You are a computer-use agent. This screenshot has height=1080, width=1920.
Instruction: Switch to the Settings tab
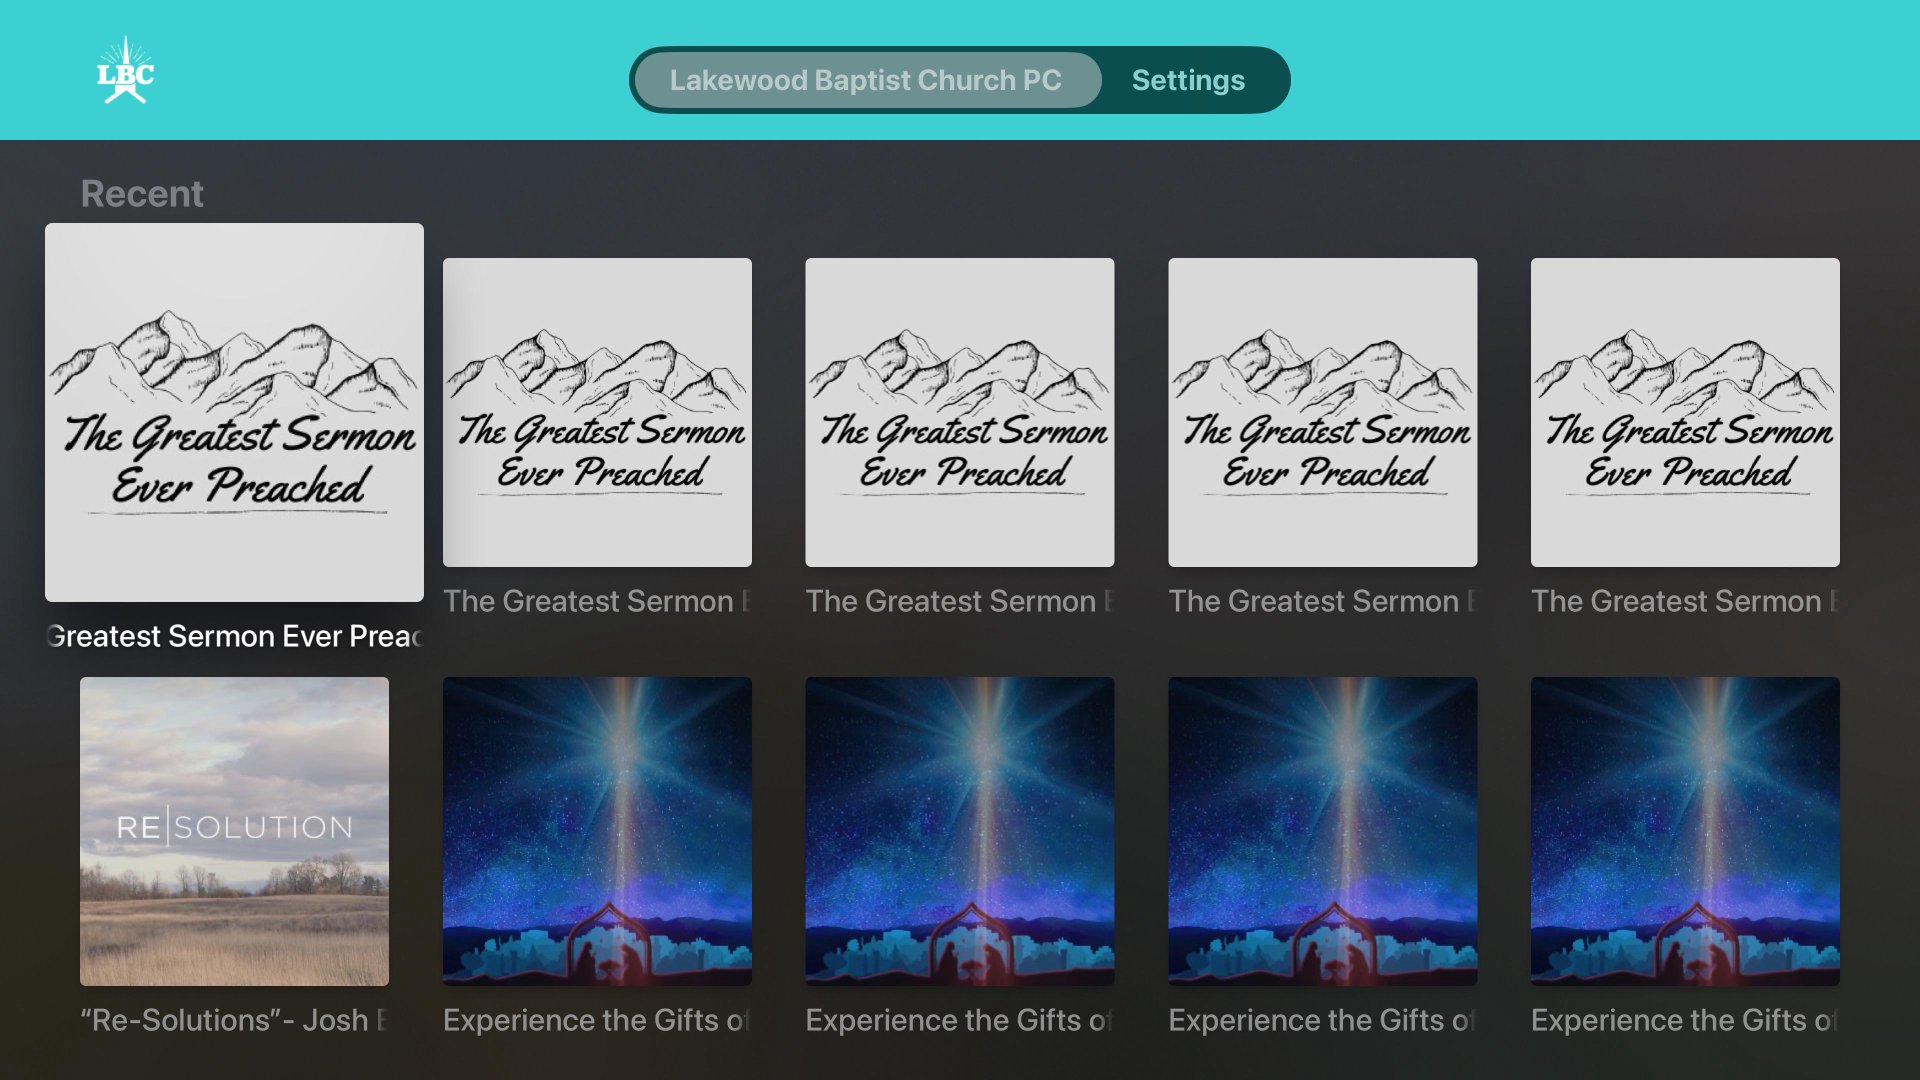pyautogui.click(x=1188, y=80)
